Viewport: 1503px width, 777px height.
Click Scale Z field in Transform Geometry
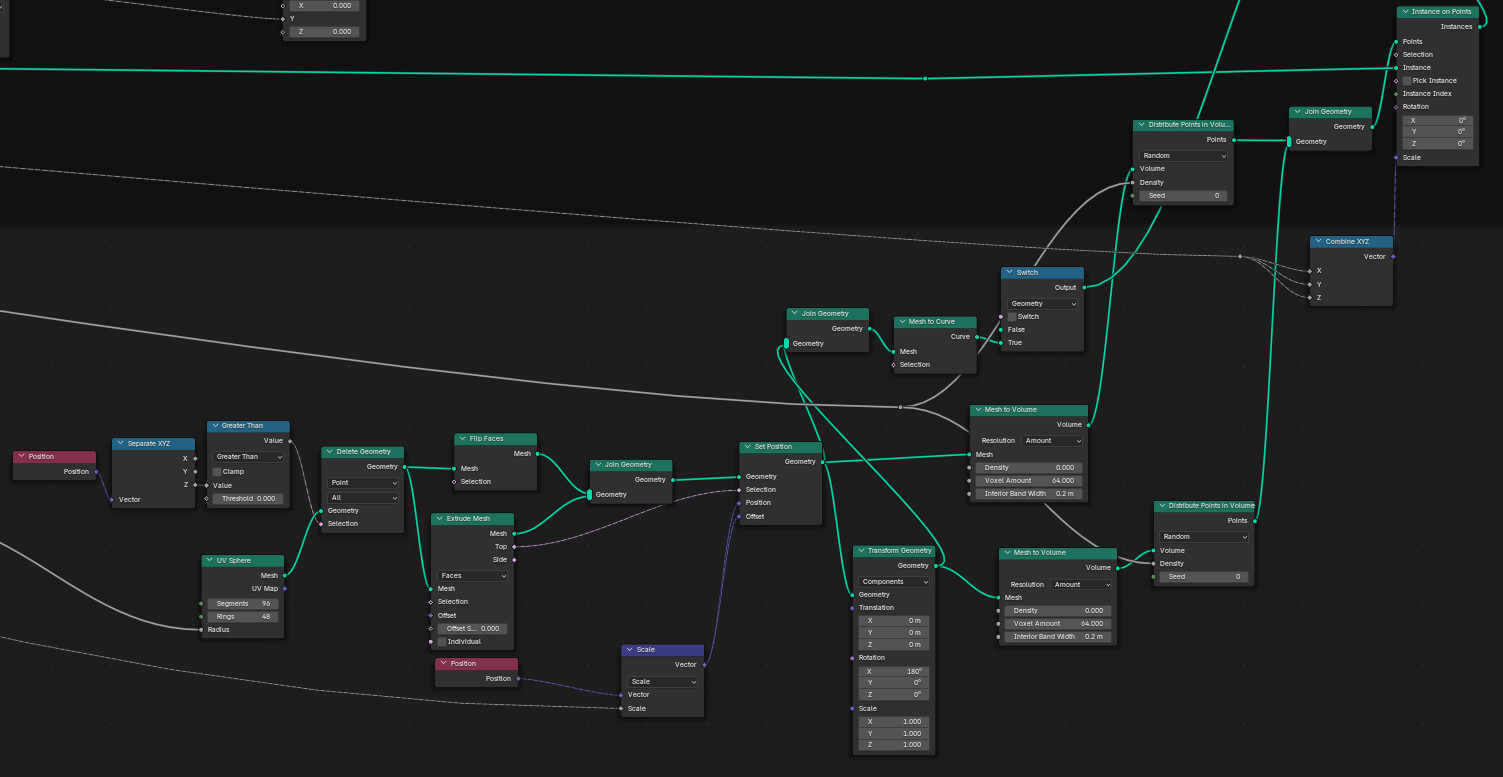(x=894, y=745)
